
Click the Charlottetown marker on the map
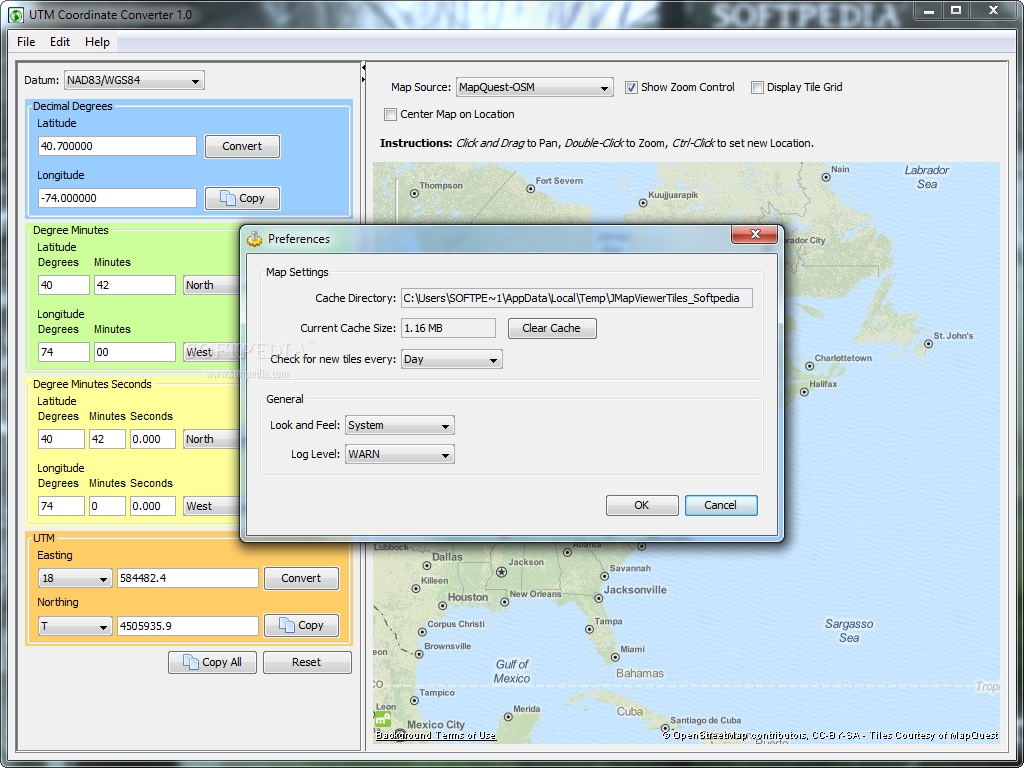coord(809,366)
